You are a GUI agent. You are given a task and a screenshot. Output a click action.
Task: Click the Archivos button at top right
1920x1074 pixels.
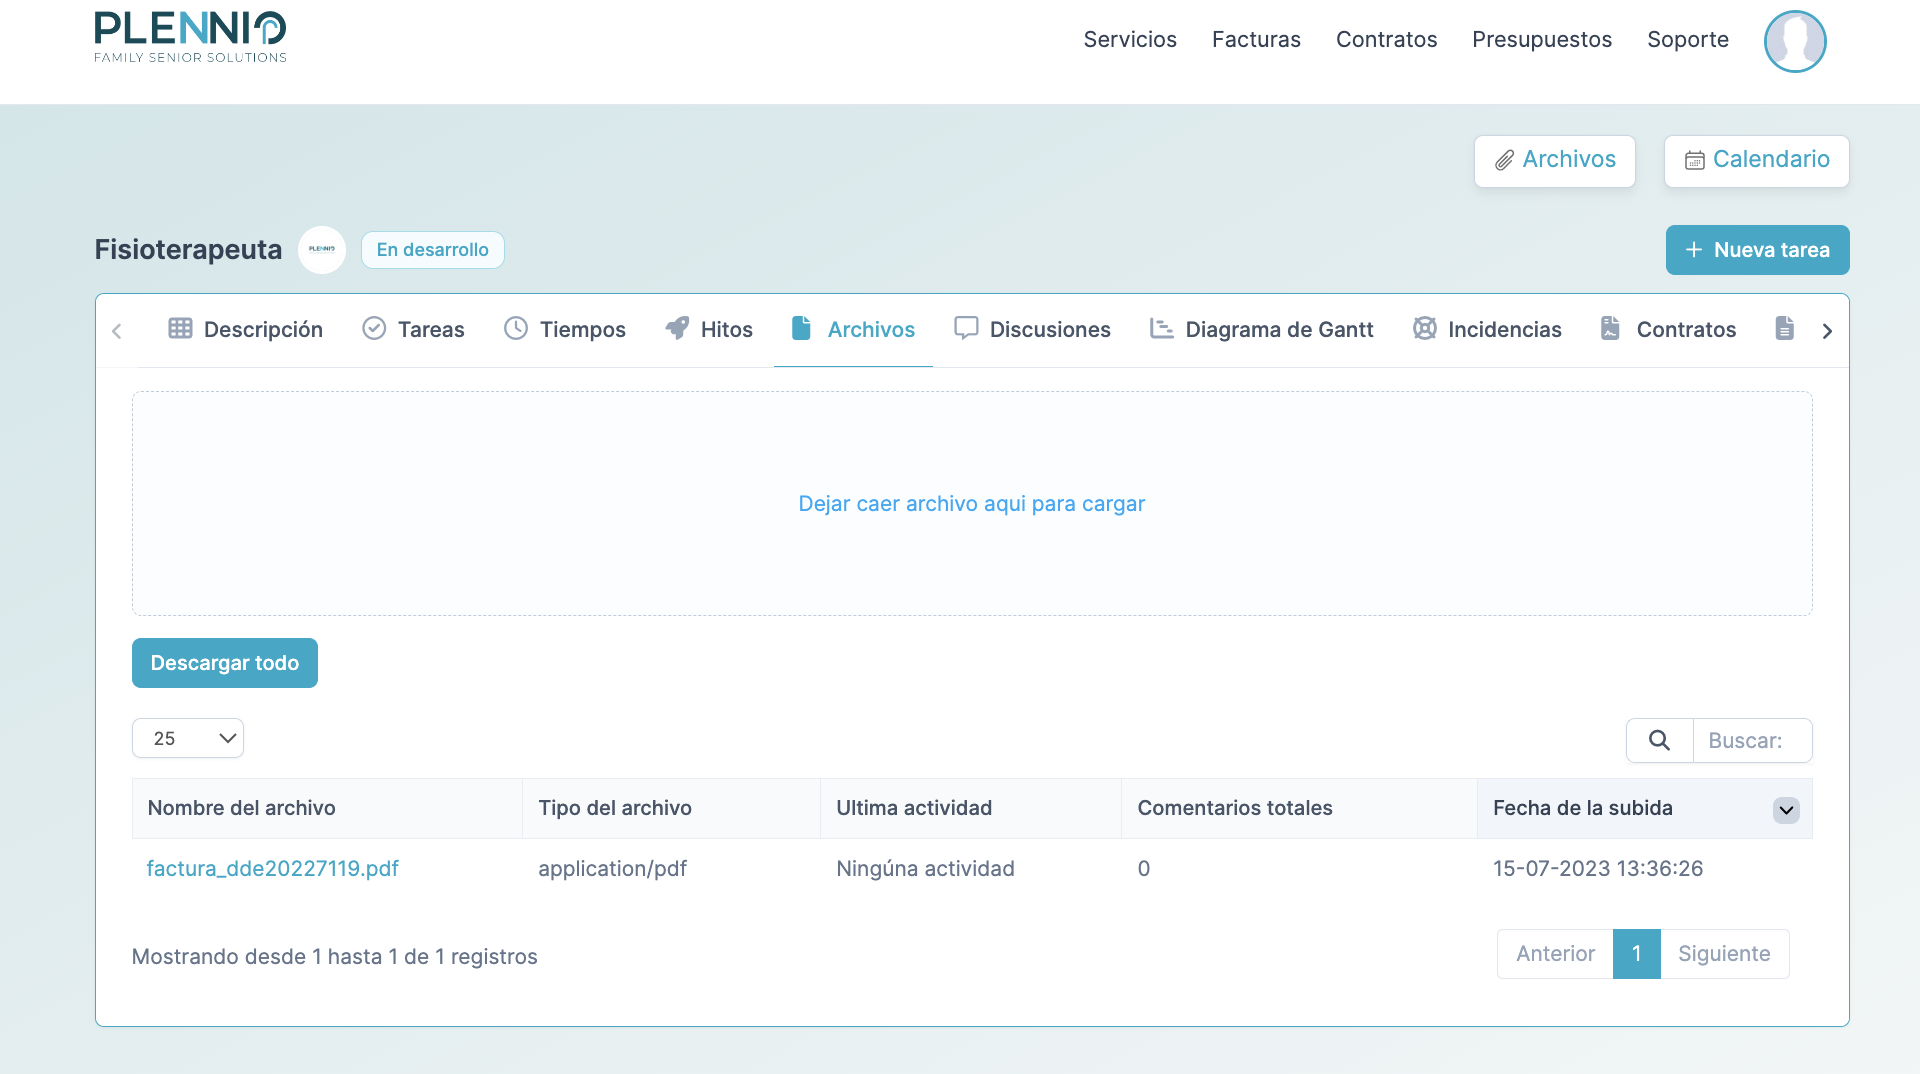[1555, 160]
